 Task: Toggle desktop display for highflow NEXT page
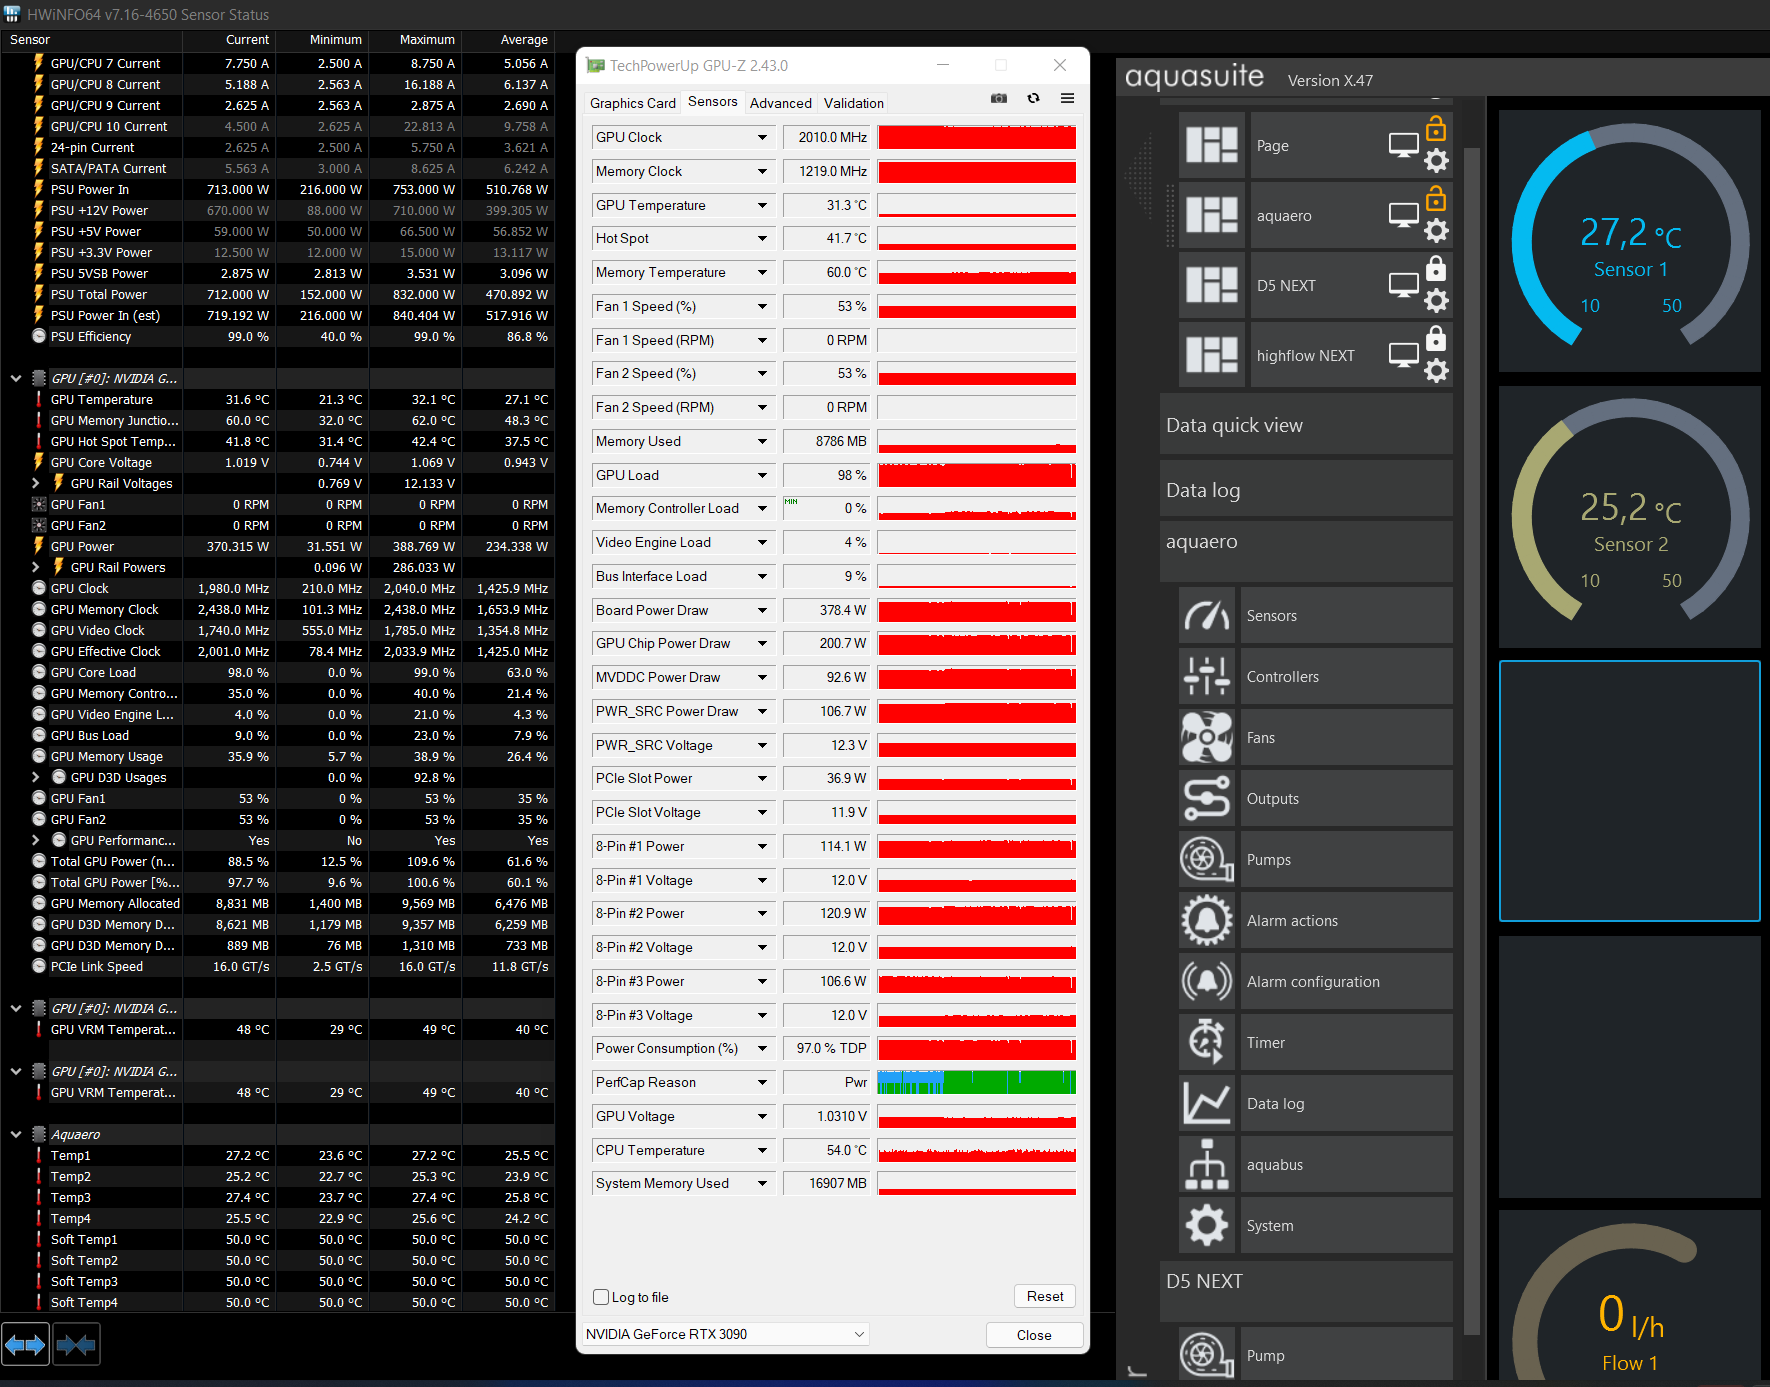coord(1404,355)
